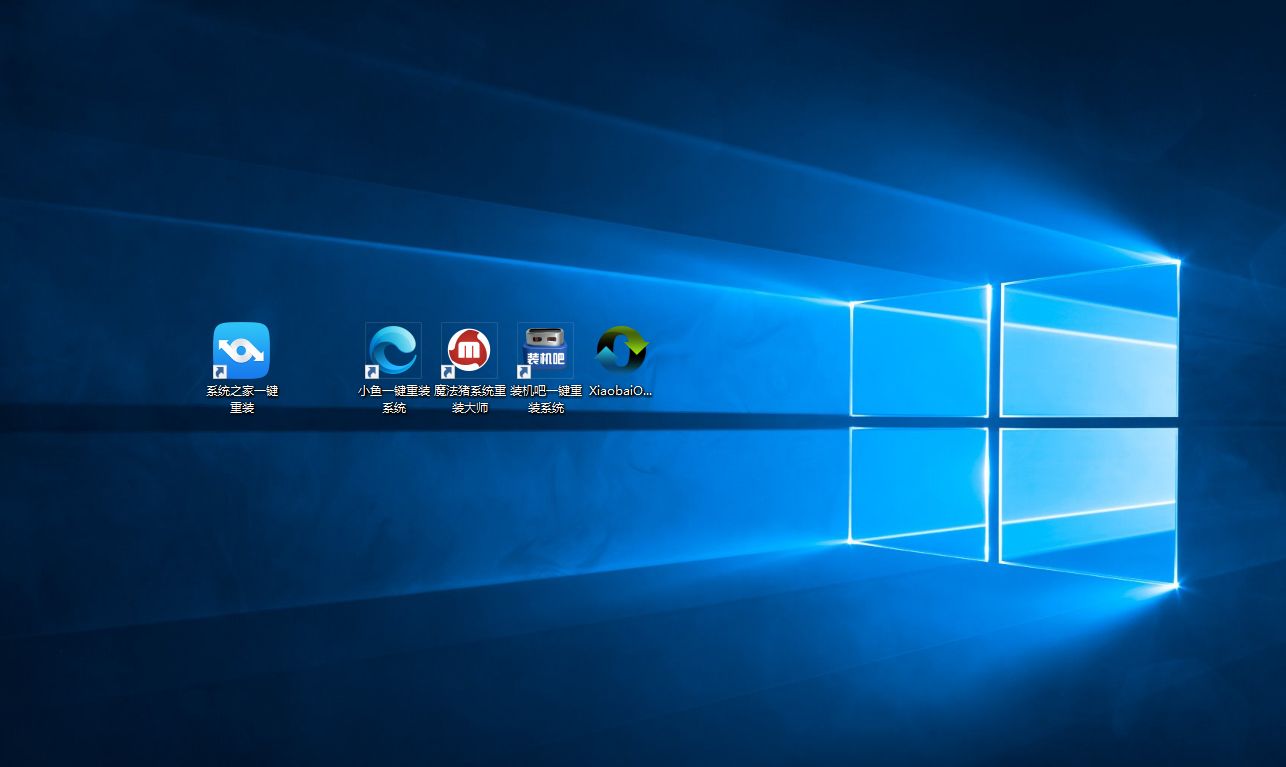This screenshot has width=1286, height=767.
Task: Click the 装机吧一键重装系统 shortcut icon
Action: click(546, 351)
